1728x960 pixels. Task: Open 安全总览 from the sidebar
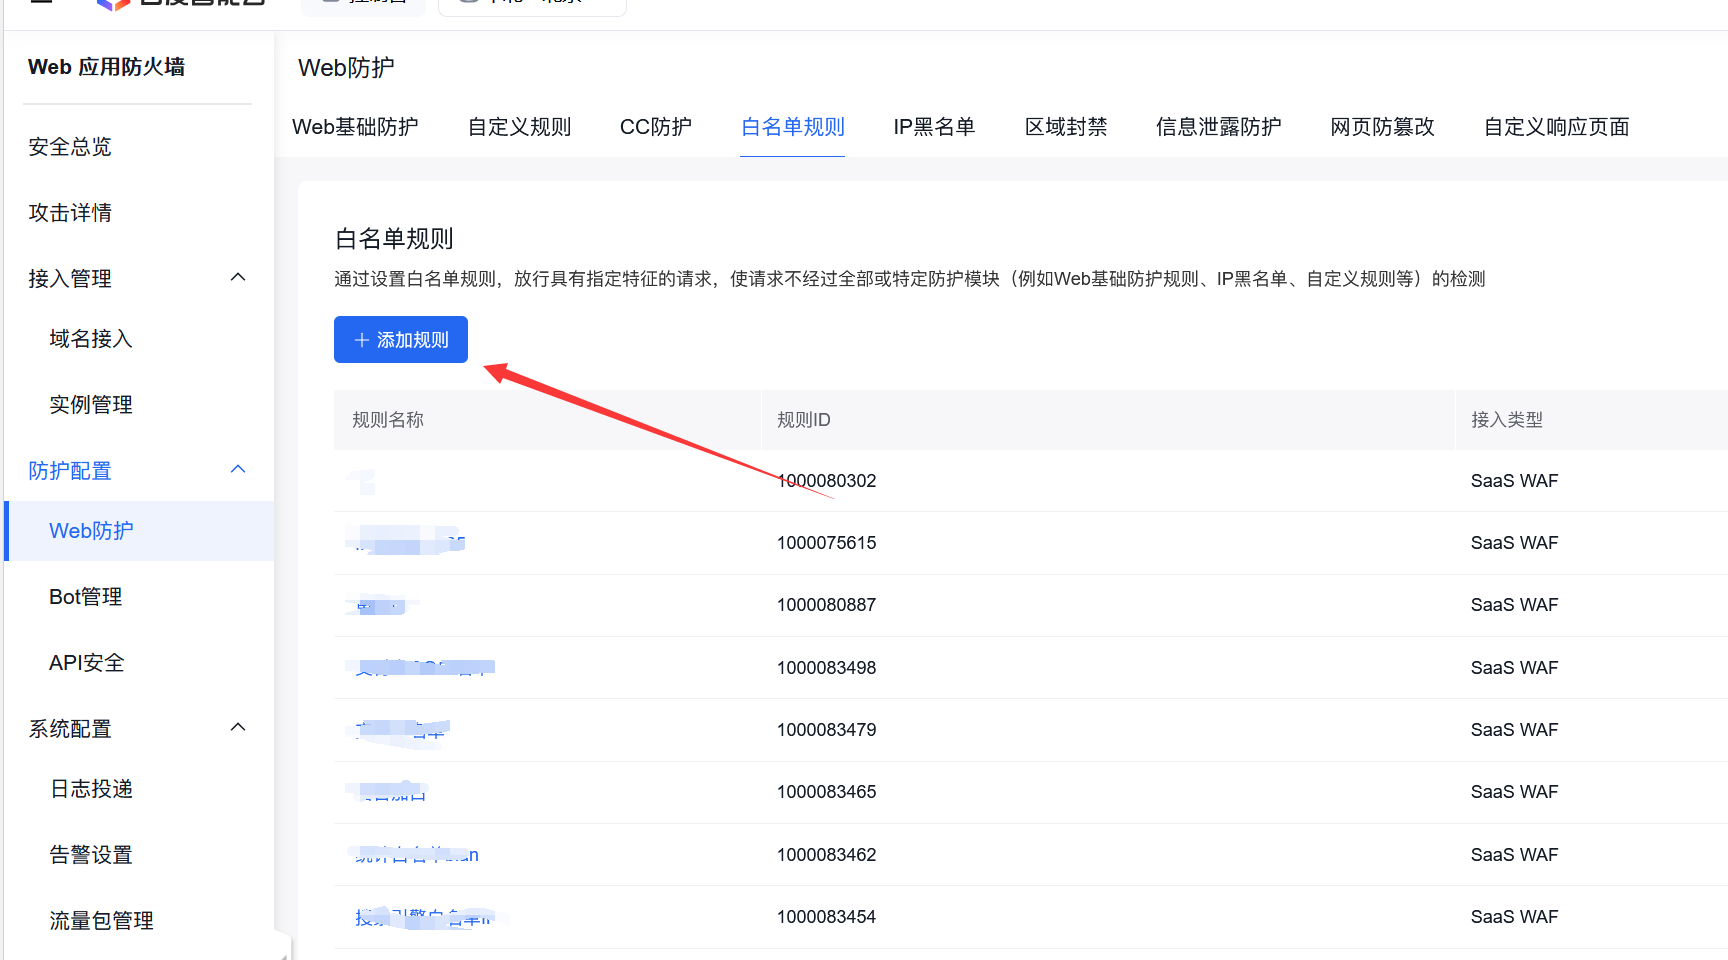(70, 146)
